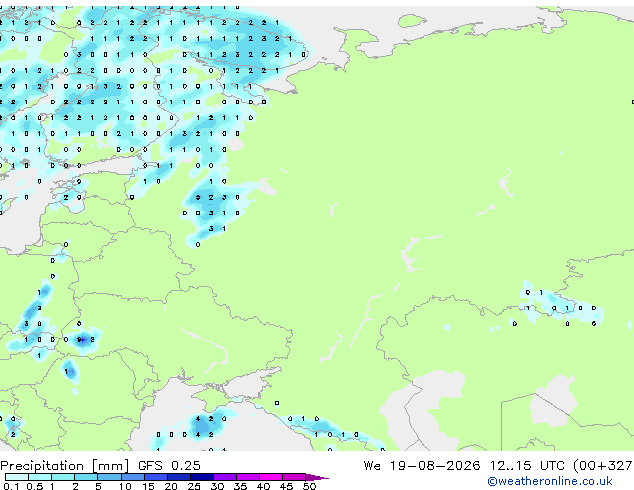Click the 10–15 mm legend swatch
Screen dimensions: 634x490
132,477
